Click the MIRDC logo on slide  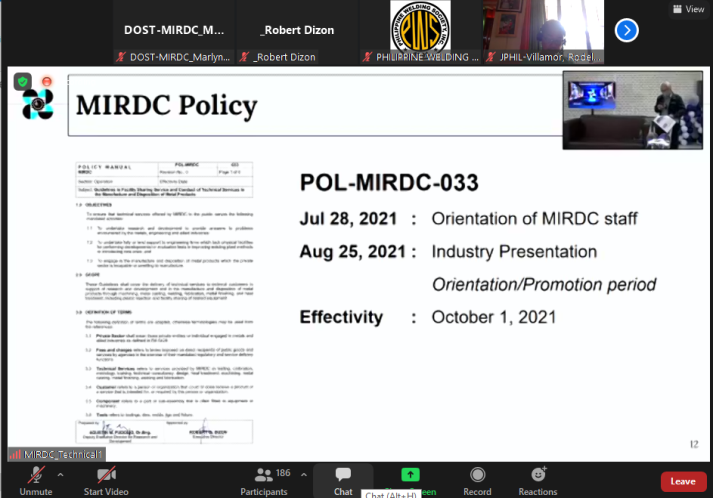click(38, 104)
